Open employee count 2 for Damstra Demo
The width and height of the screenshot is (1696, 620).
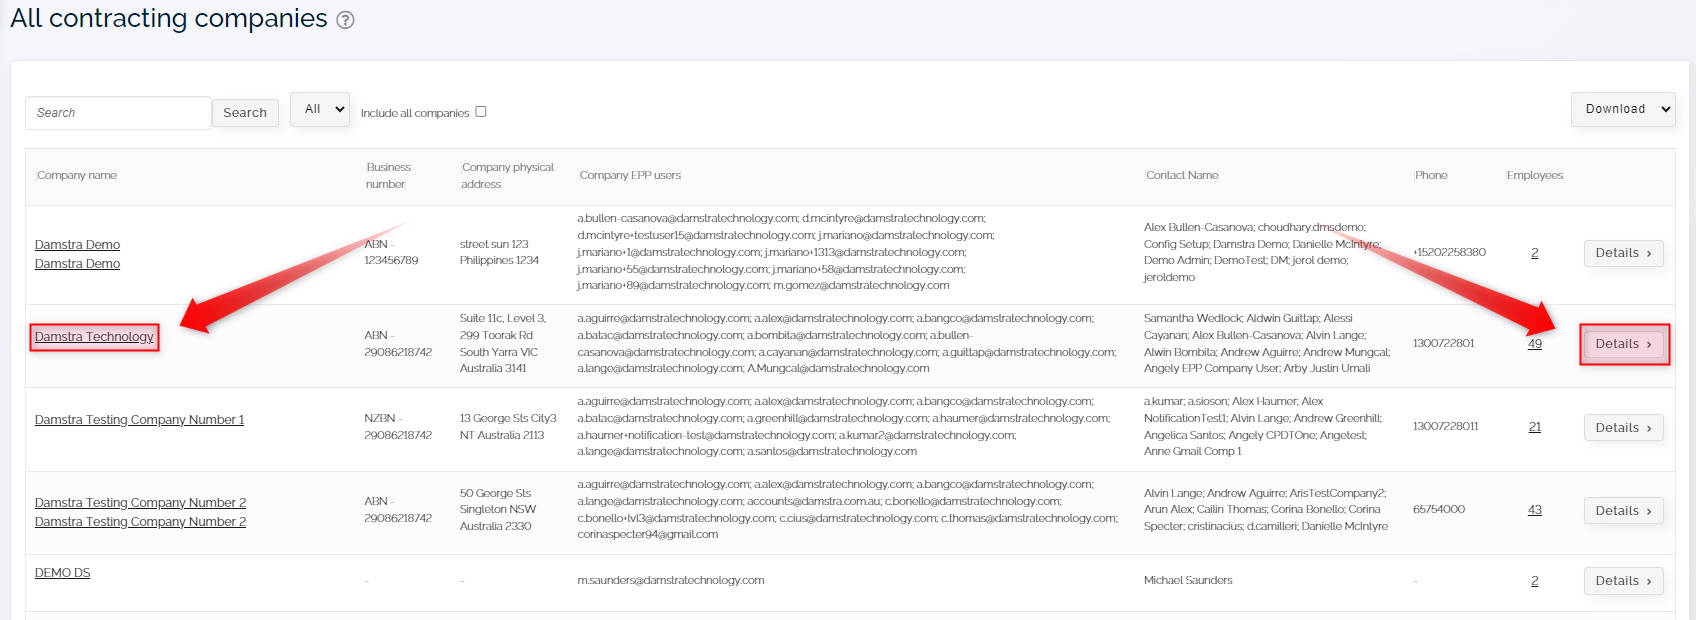coord(1535,253)
